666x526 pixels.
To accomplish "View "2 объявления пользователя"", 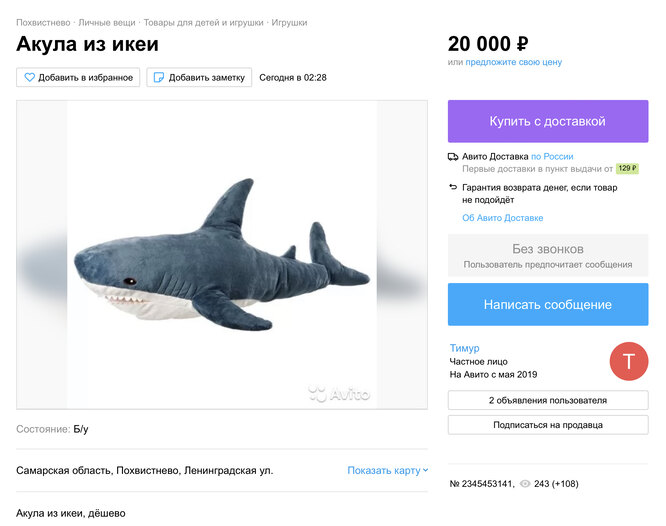I will pos(547,400).
